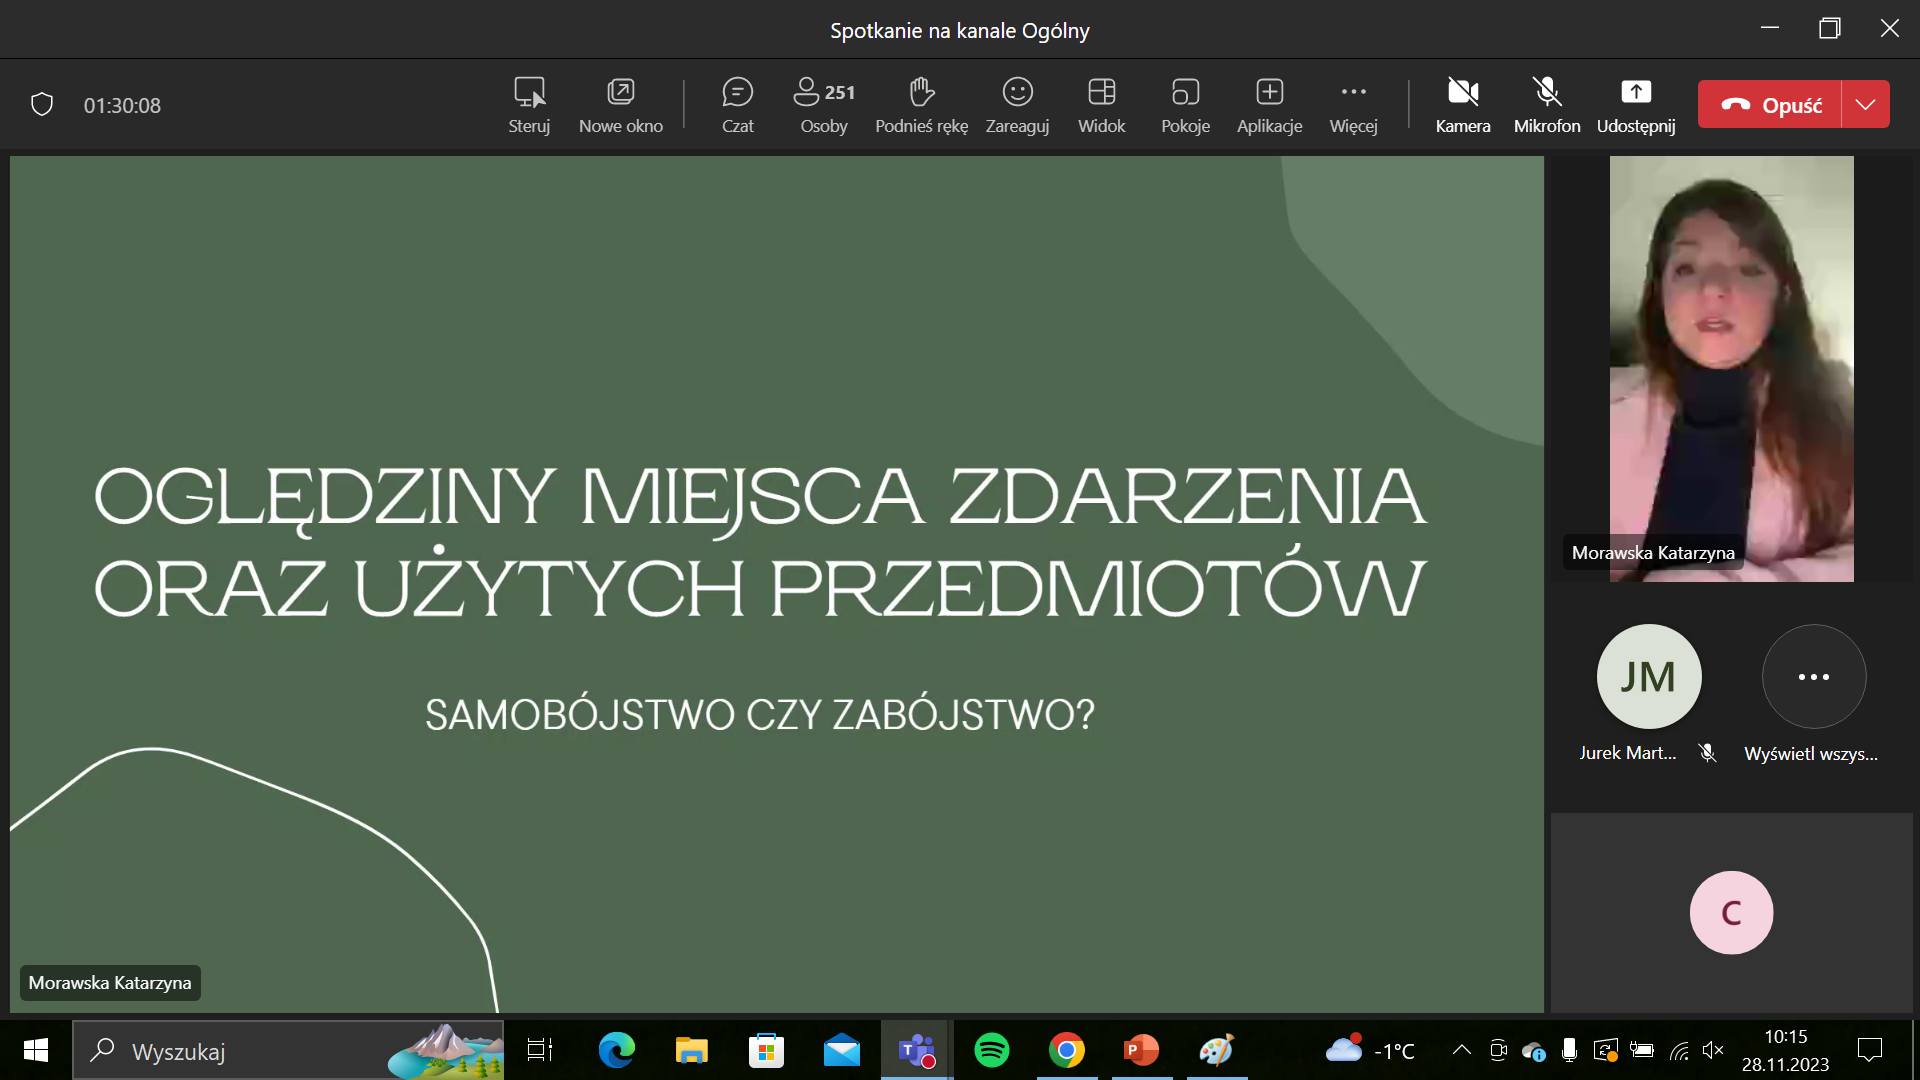The height and width of the screenshot is (1080, 1920).
Task: Click the Wyszukaj taskbar search field
Action: (250, 1051)
